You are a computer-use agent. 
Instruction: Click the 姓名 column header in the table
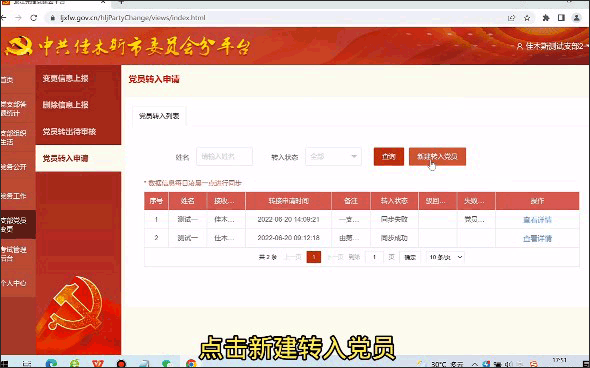tap(187, 201)
